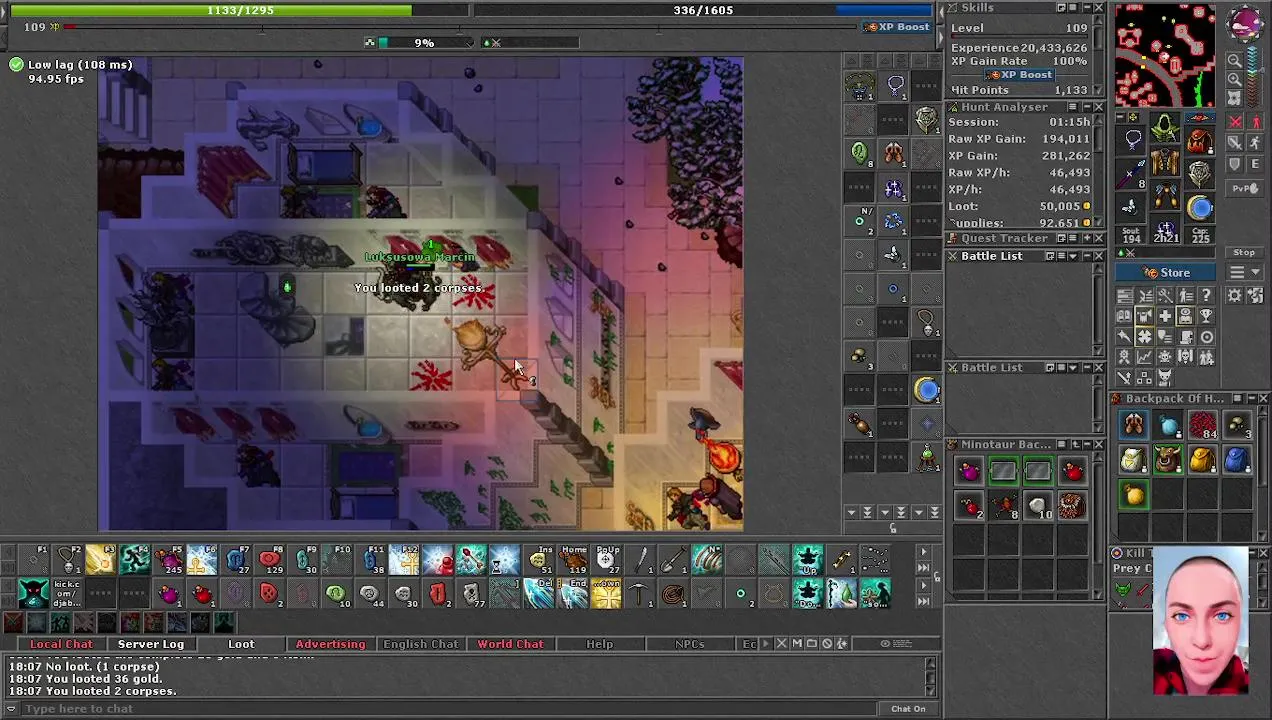Open the analytics line chart icon

pos(1145,356)
